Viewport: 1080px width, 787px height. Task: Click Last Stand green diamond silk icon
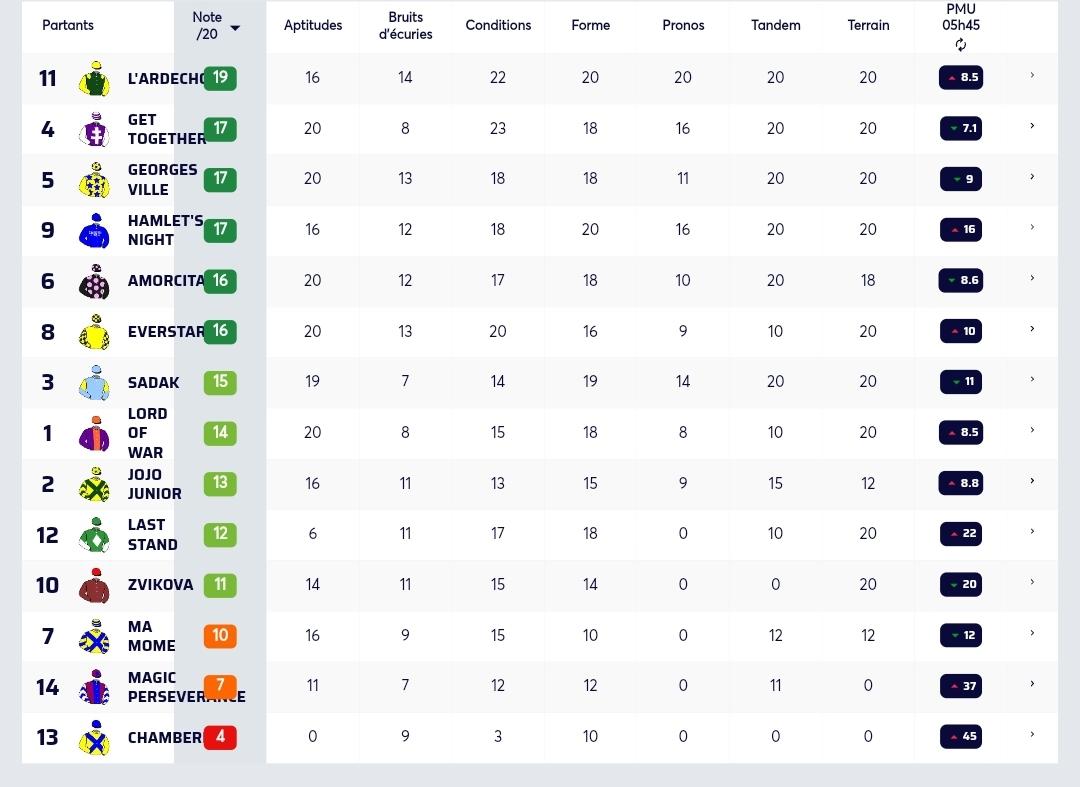(x=94, y=535)
